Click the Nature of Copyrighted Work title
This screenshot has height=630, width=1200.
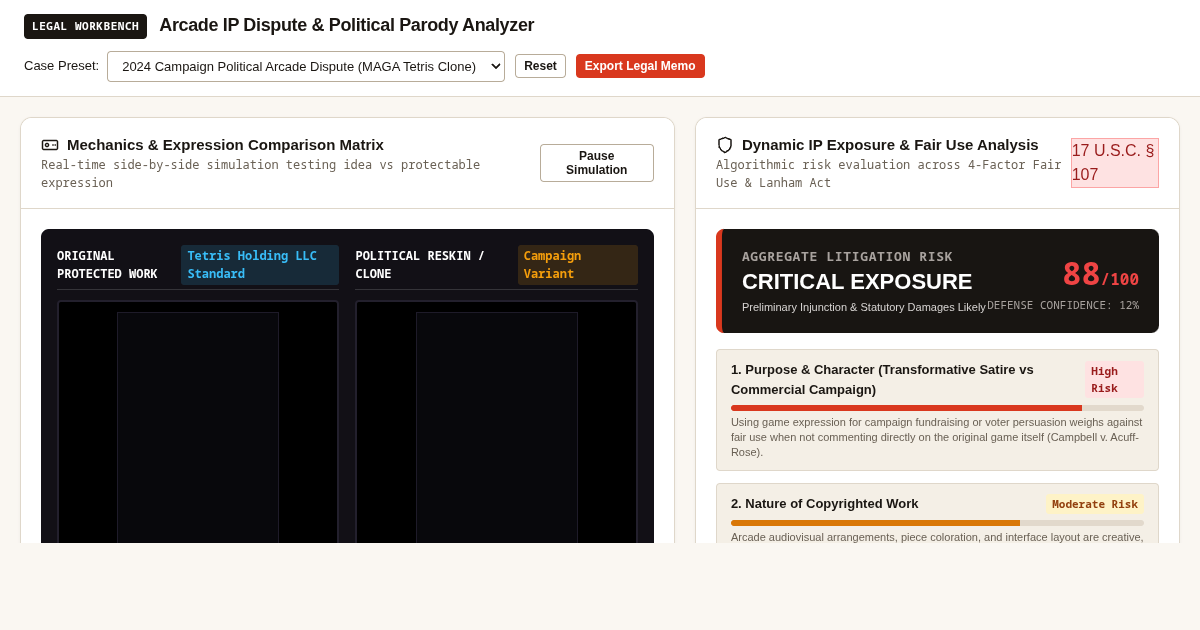coord(824,504)
